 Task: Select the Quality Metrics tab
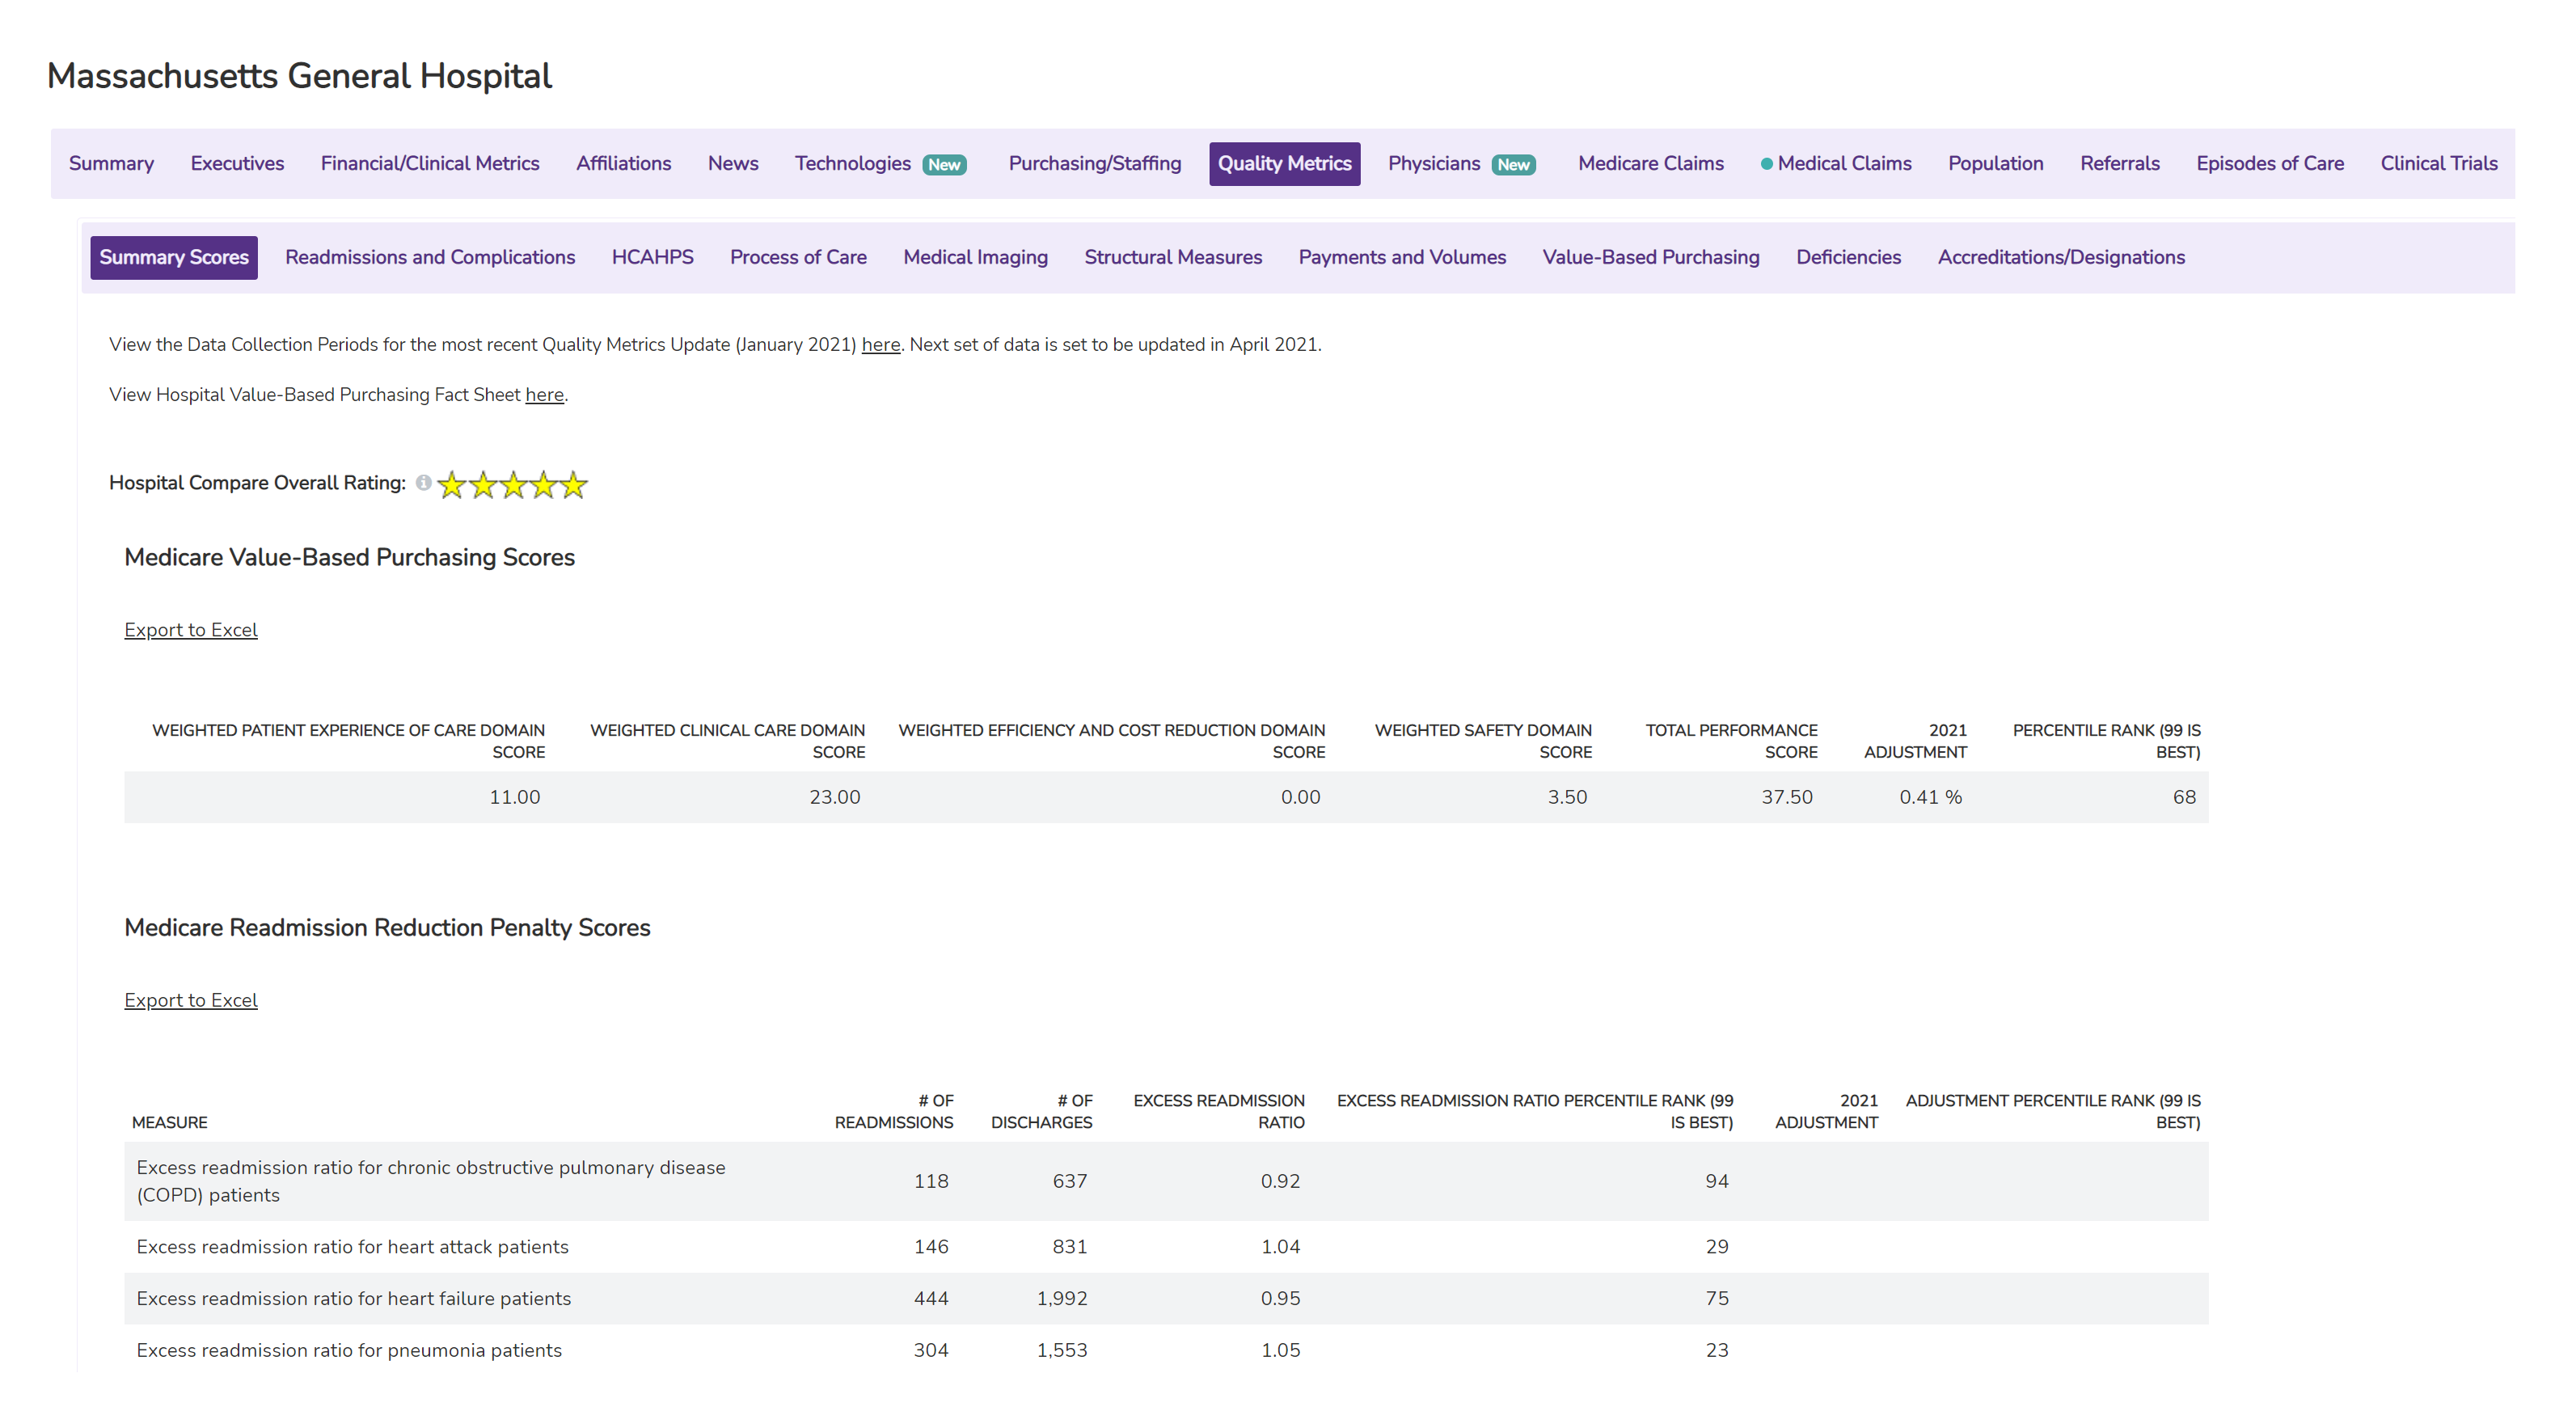point(1284,164)
